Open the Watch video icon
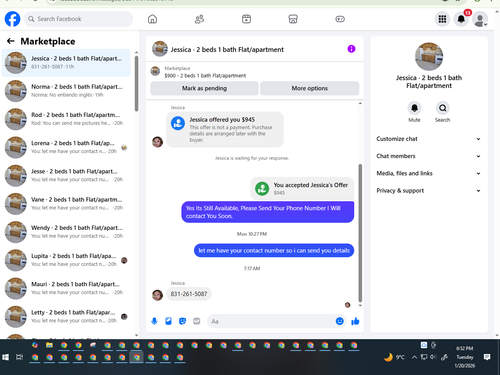The height and width of the screenshot is (375, 500). 246,19
